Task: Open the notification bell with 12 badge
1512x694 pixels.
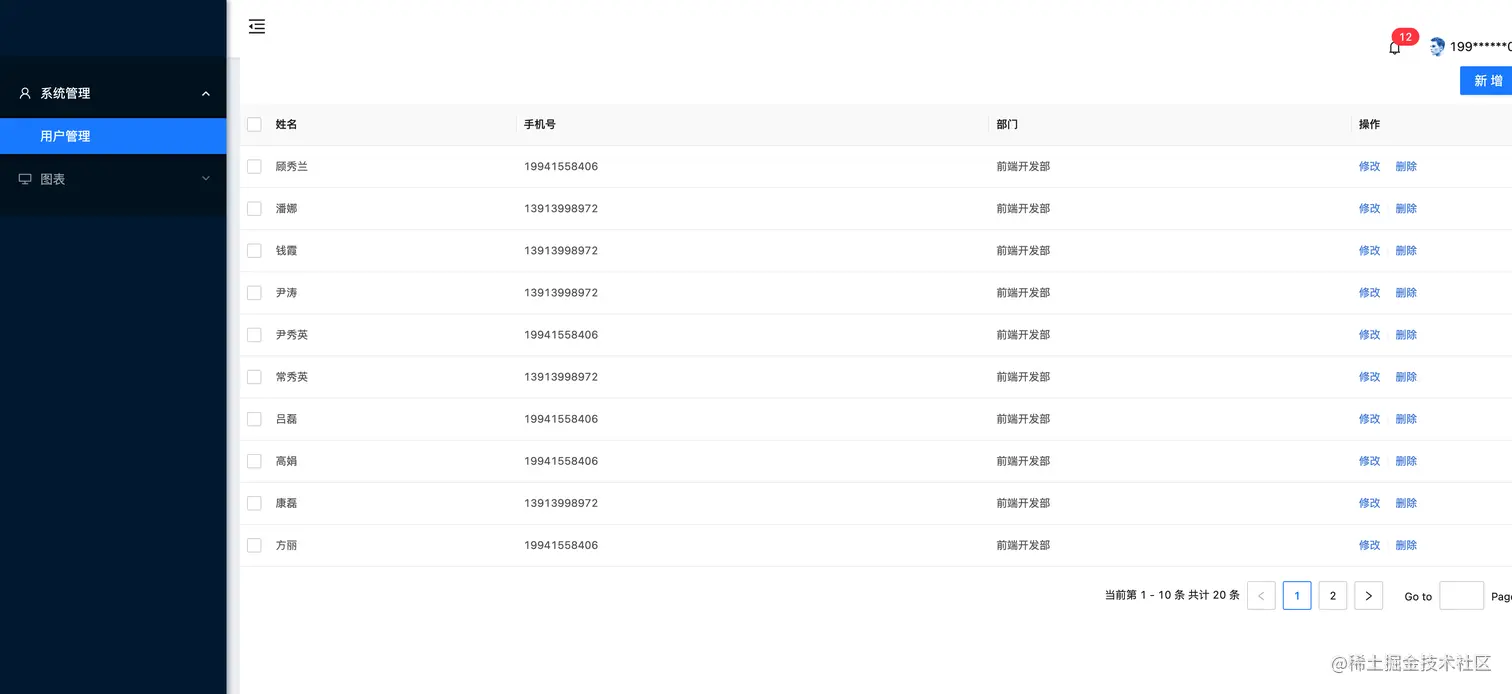Action: [1394, 47]
